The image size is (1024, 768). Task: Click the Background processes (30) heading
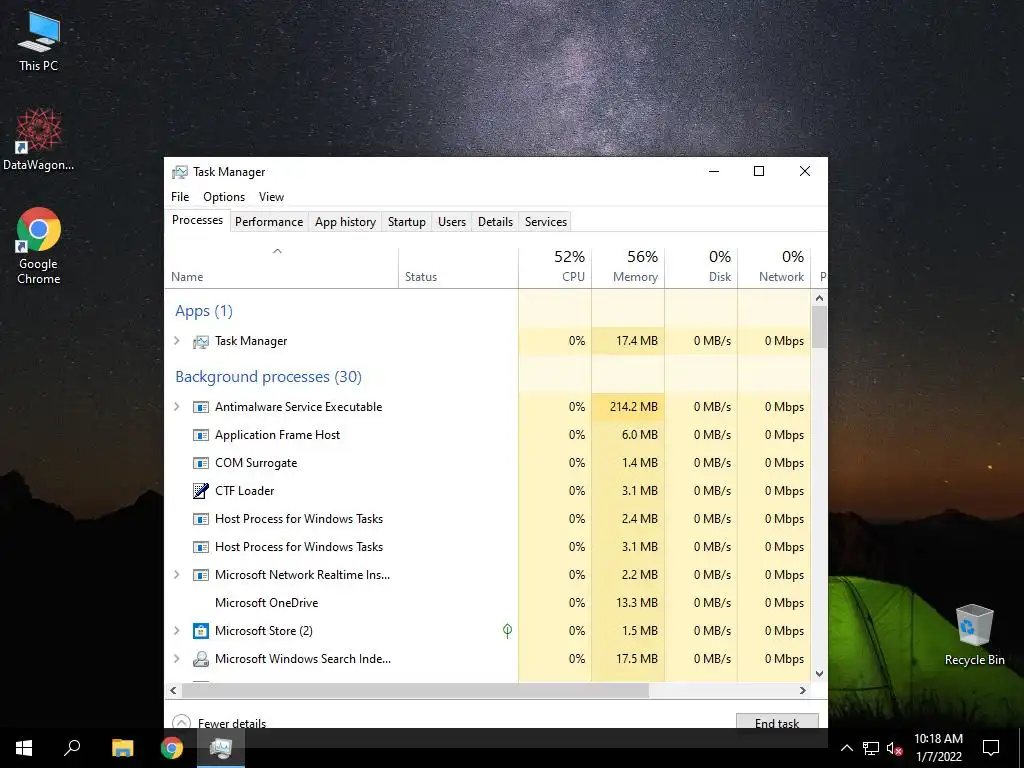[268, 377]
